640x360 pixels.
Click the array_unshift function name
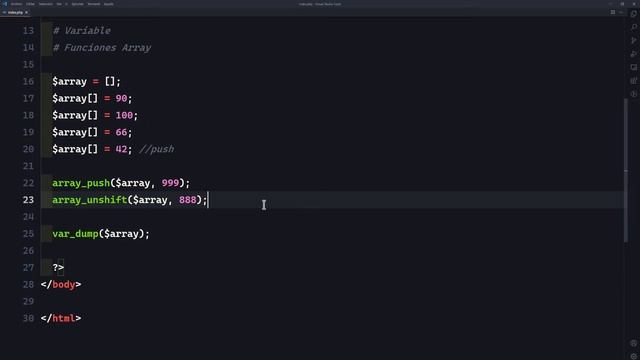pos(89,200)
